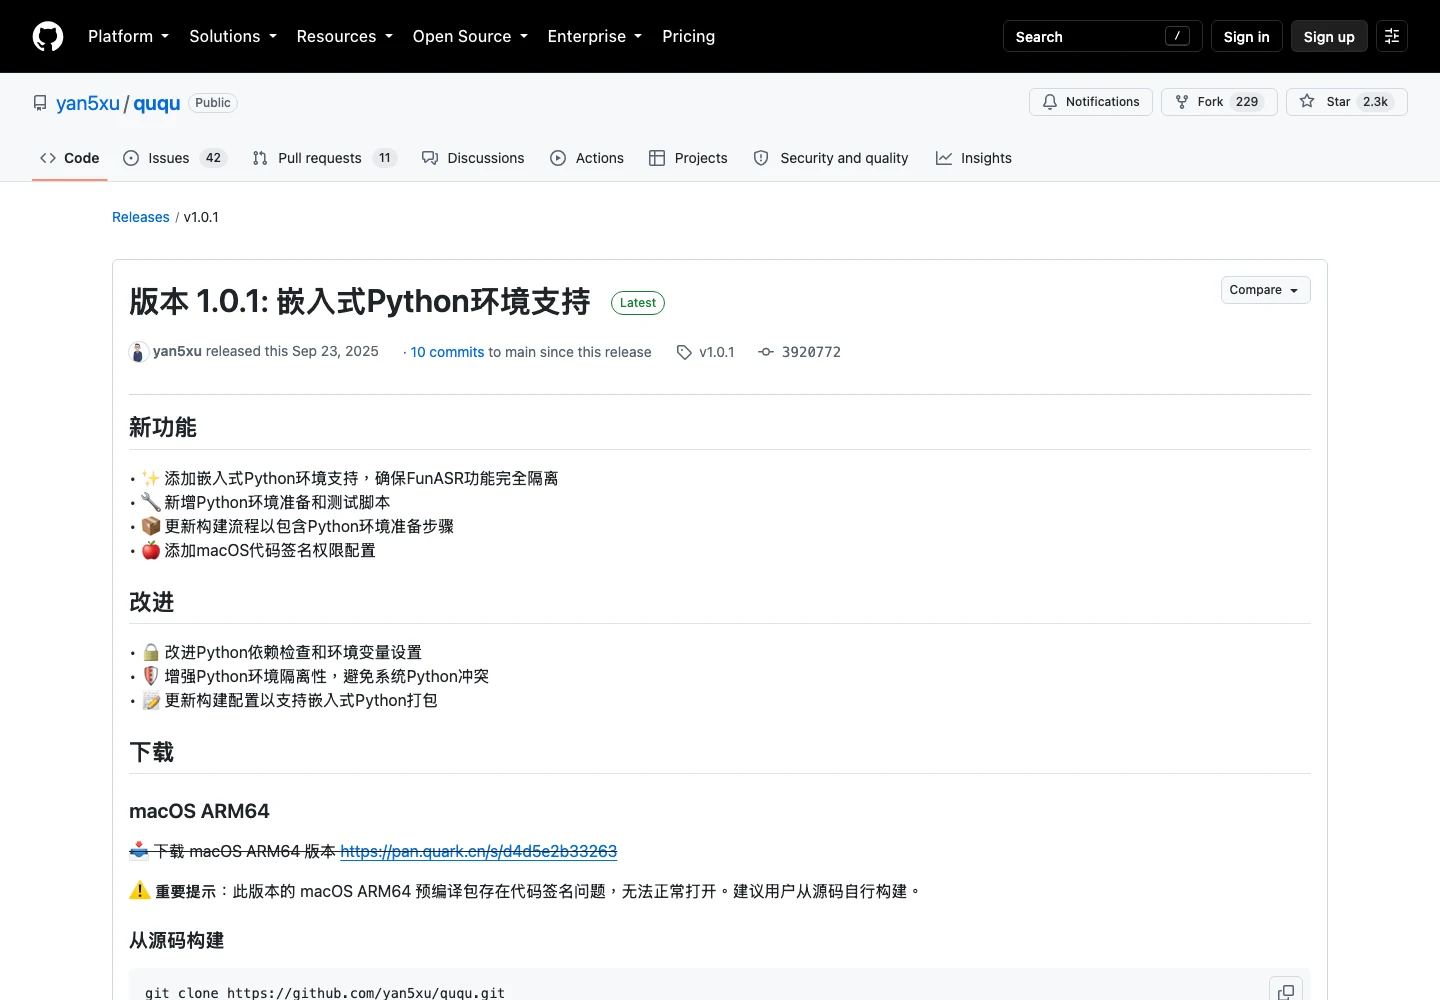Click the Discussions speech bubble icon

pyautogui.click(x=430, y=158)
